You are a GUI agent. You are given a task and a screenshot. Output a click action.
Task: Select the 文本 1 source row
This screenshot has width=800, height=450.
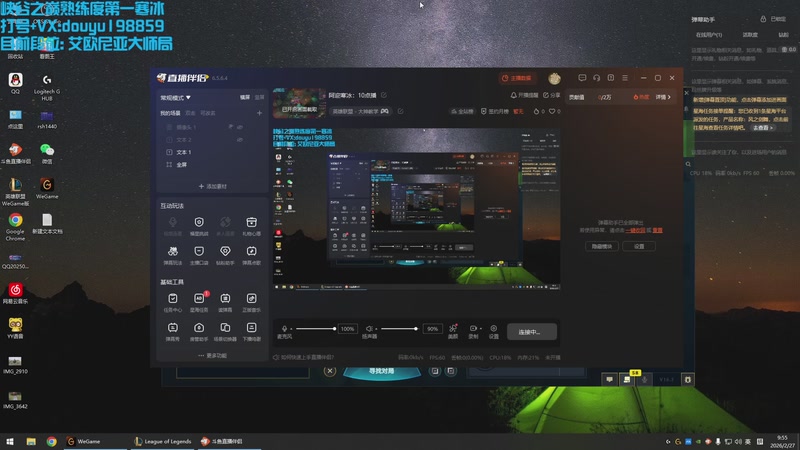212,152
